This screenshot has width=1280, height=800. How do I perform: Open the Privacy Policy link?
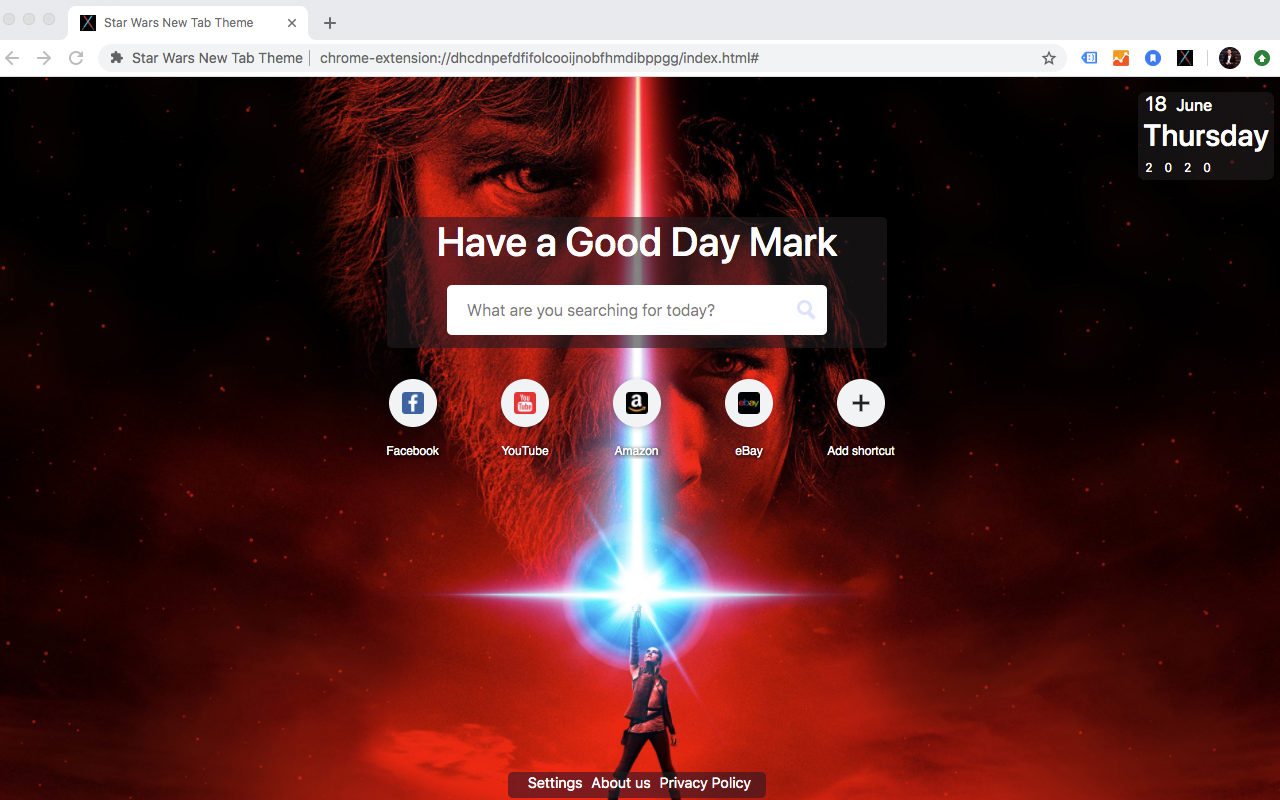[x=705, y=783]
